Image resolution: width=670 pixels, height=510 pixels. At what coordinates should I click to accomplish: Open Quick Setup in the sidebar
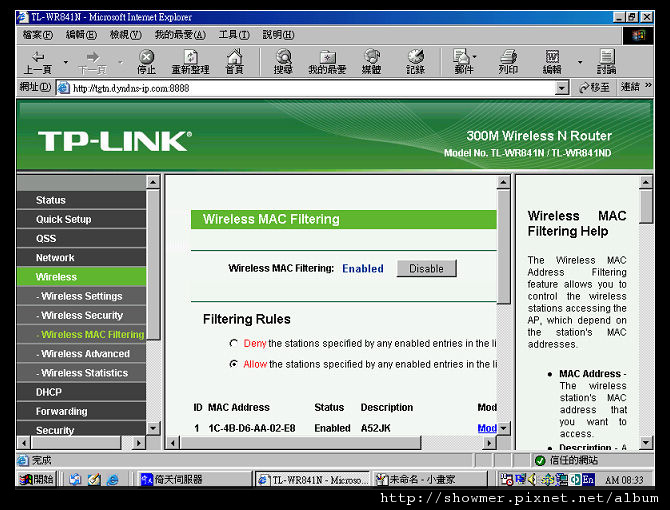[x=82, y=219]
